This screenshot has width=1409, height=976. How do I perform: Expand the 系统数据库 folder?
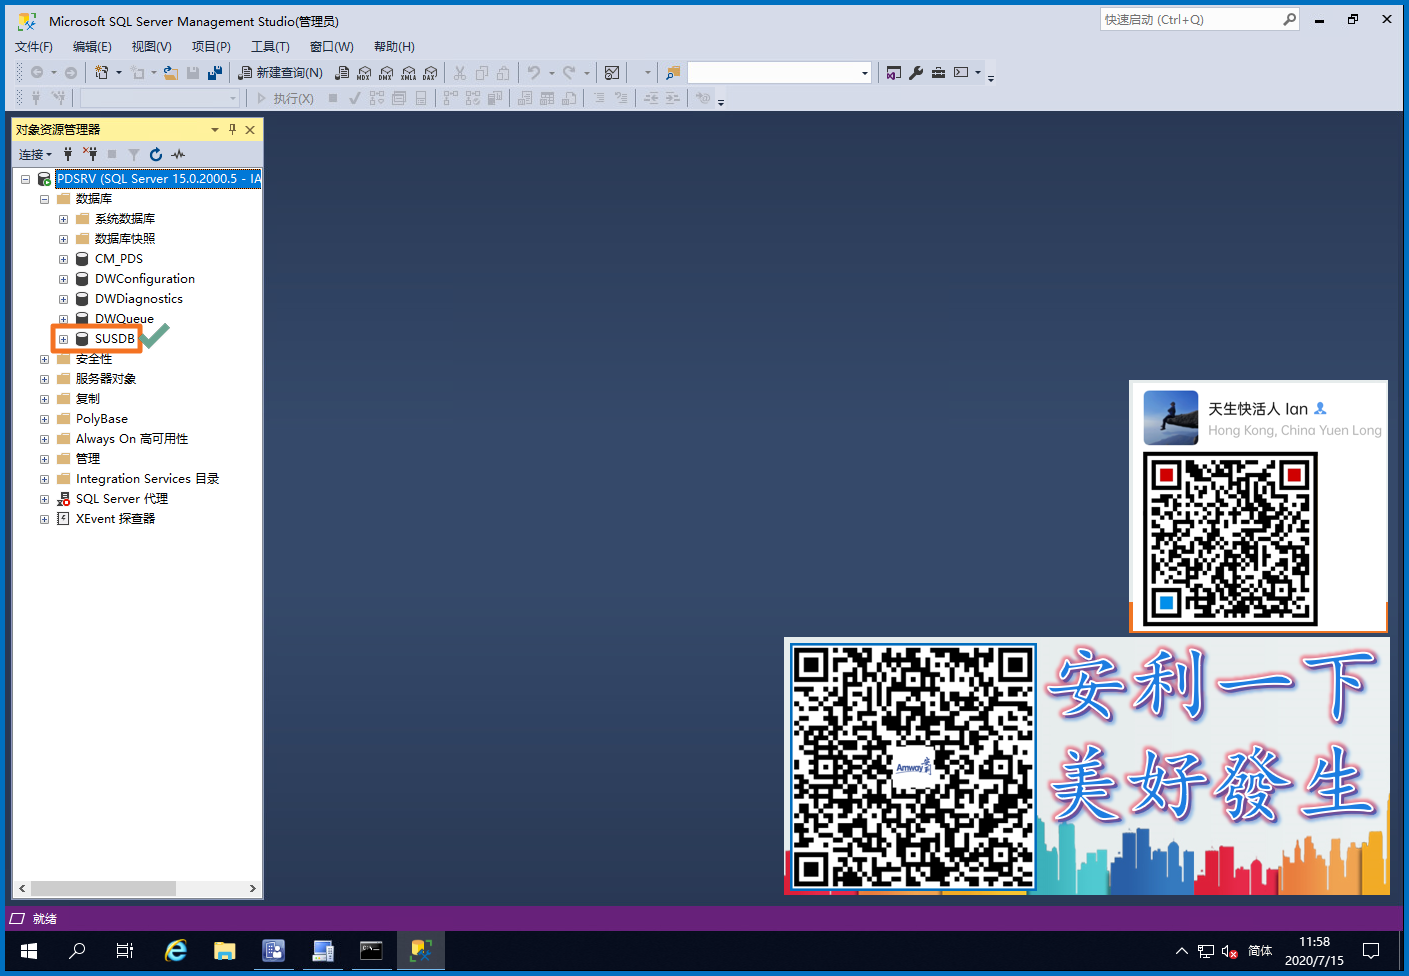[63, 219]
